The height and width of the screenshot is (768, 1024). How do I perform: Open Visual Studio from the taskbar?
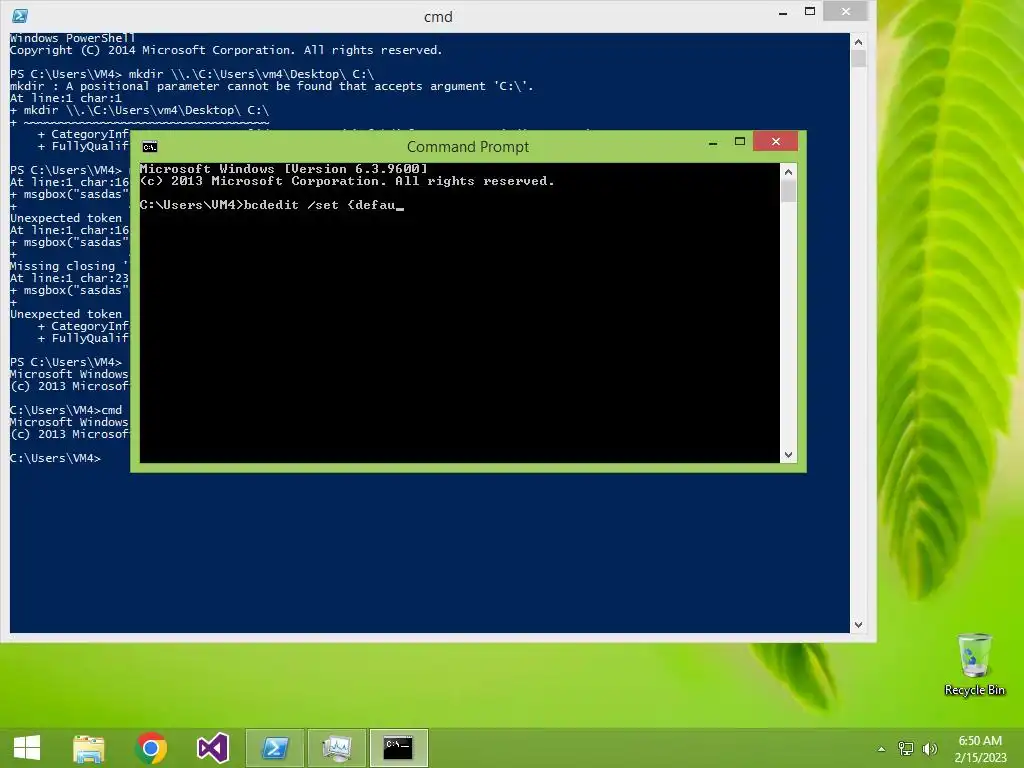point(213,748)
